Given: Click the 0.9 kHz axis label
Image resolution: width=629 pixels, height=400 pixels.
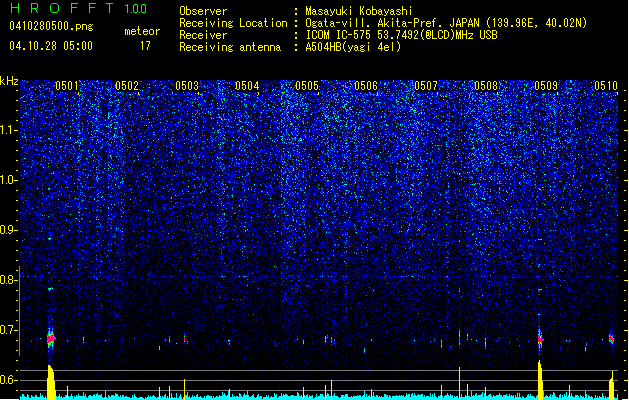Looking at the screenshot, I should click(8, 230).
